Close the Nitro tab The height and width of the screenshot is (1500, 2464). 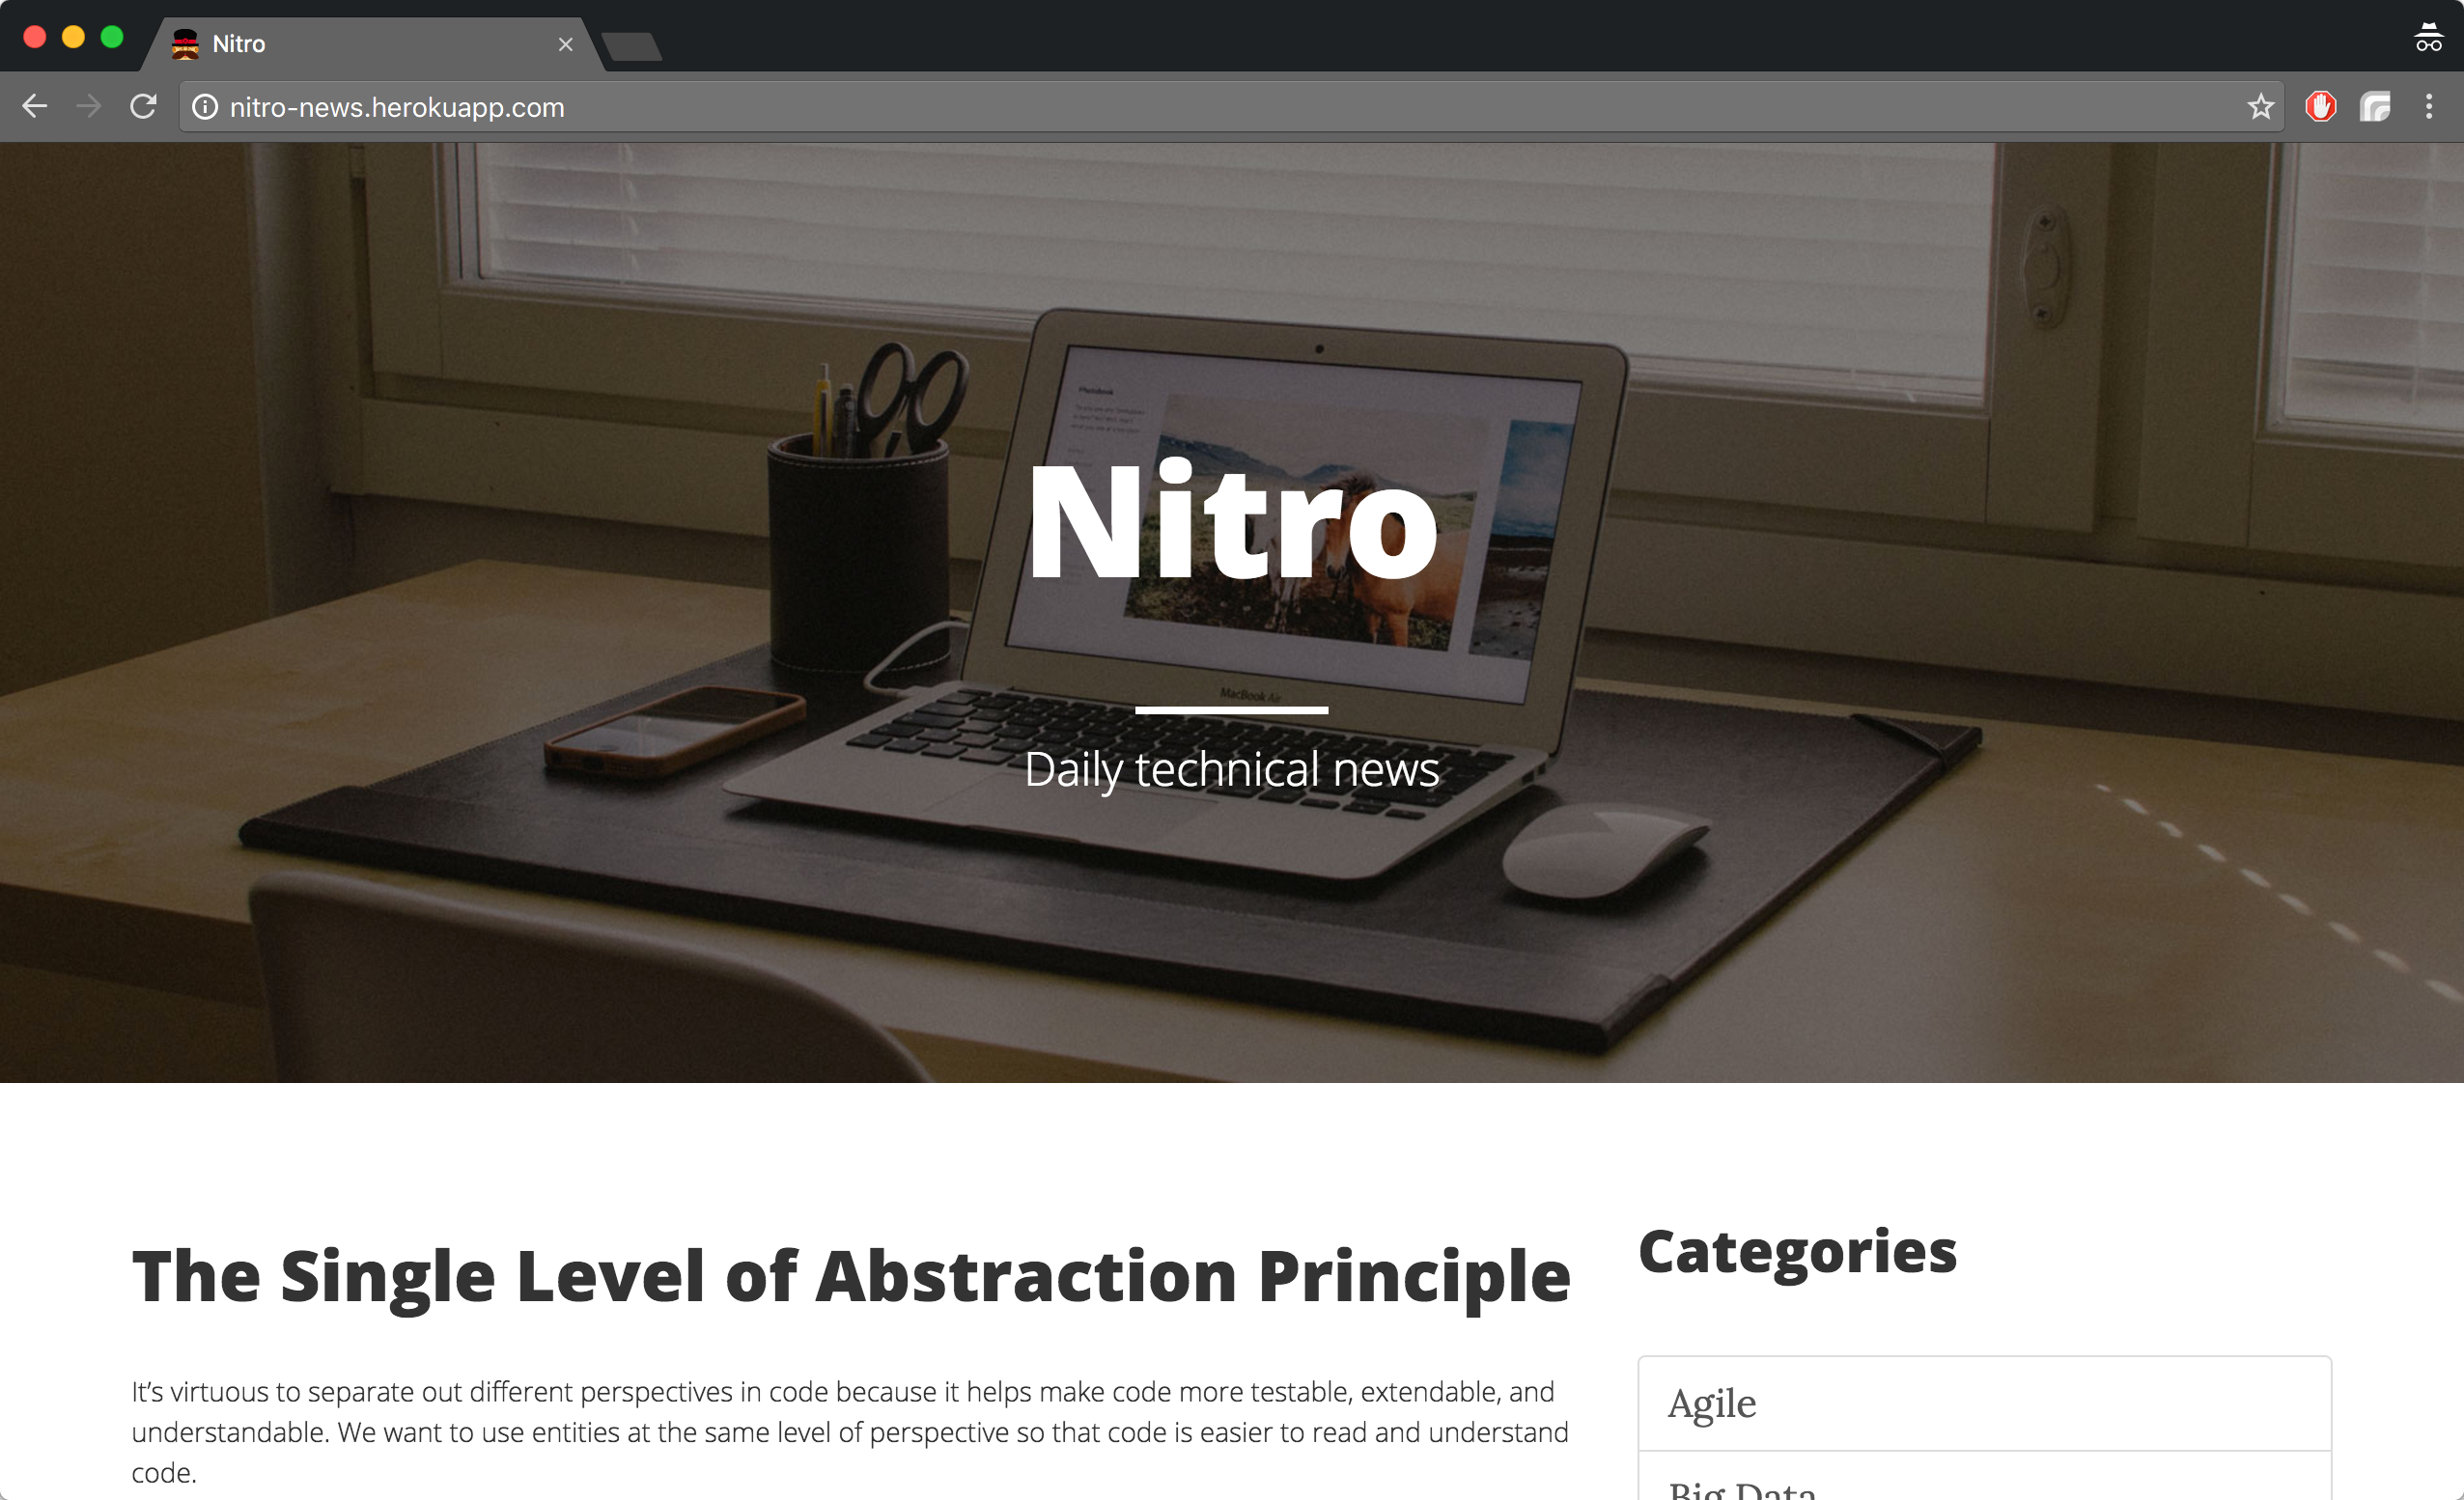[x=566, y=44]
